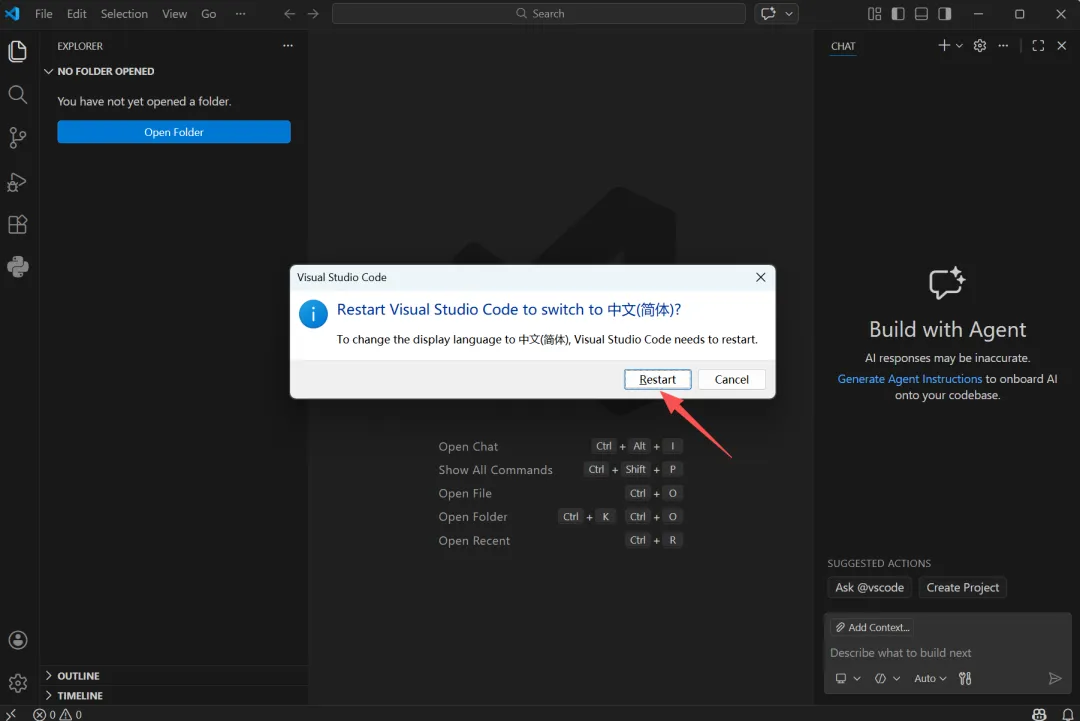Click the VS Code logo icon
Viewport: 1080px width, 721px height.
pyautogui.click(x=12, y=14)
